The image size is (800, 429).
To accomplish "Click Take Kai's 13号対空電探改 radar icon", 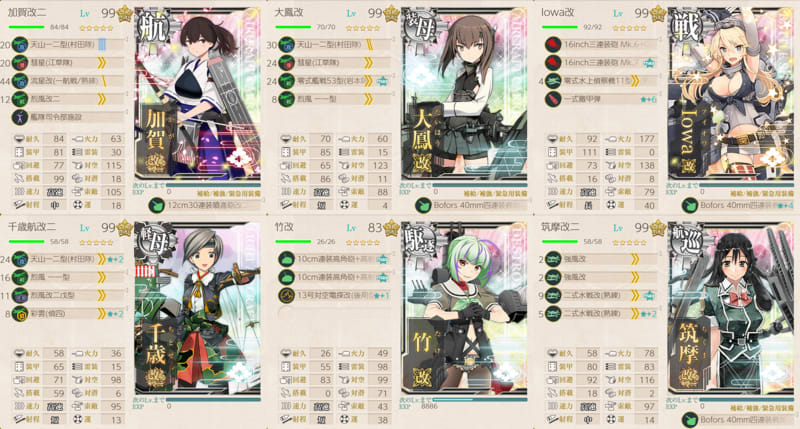I will point(286,295).
